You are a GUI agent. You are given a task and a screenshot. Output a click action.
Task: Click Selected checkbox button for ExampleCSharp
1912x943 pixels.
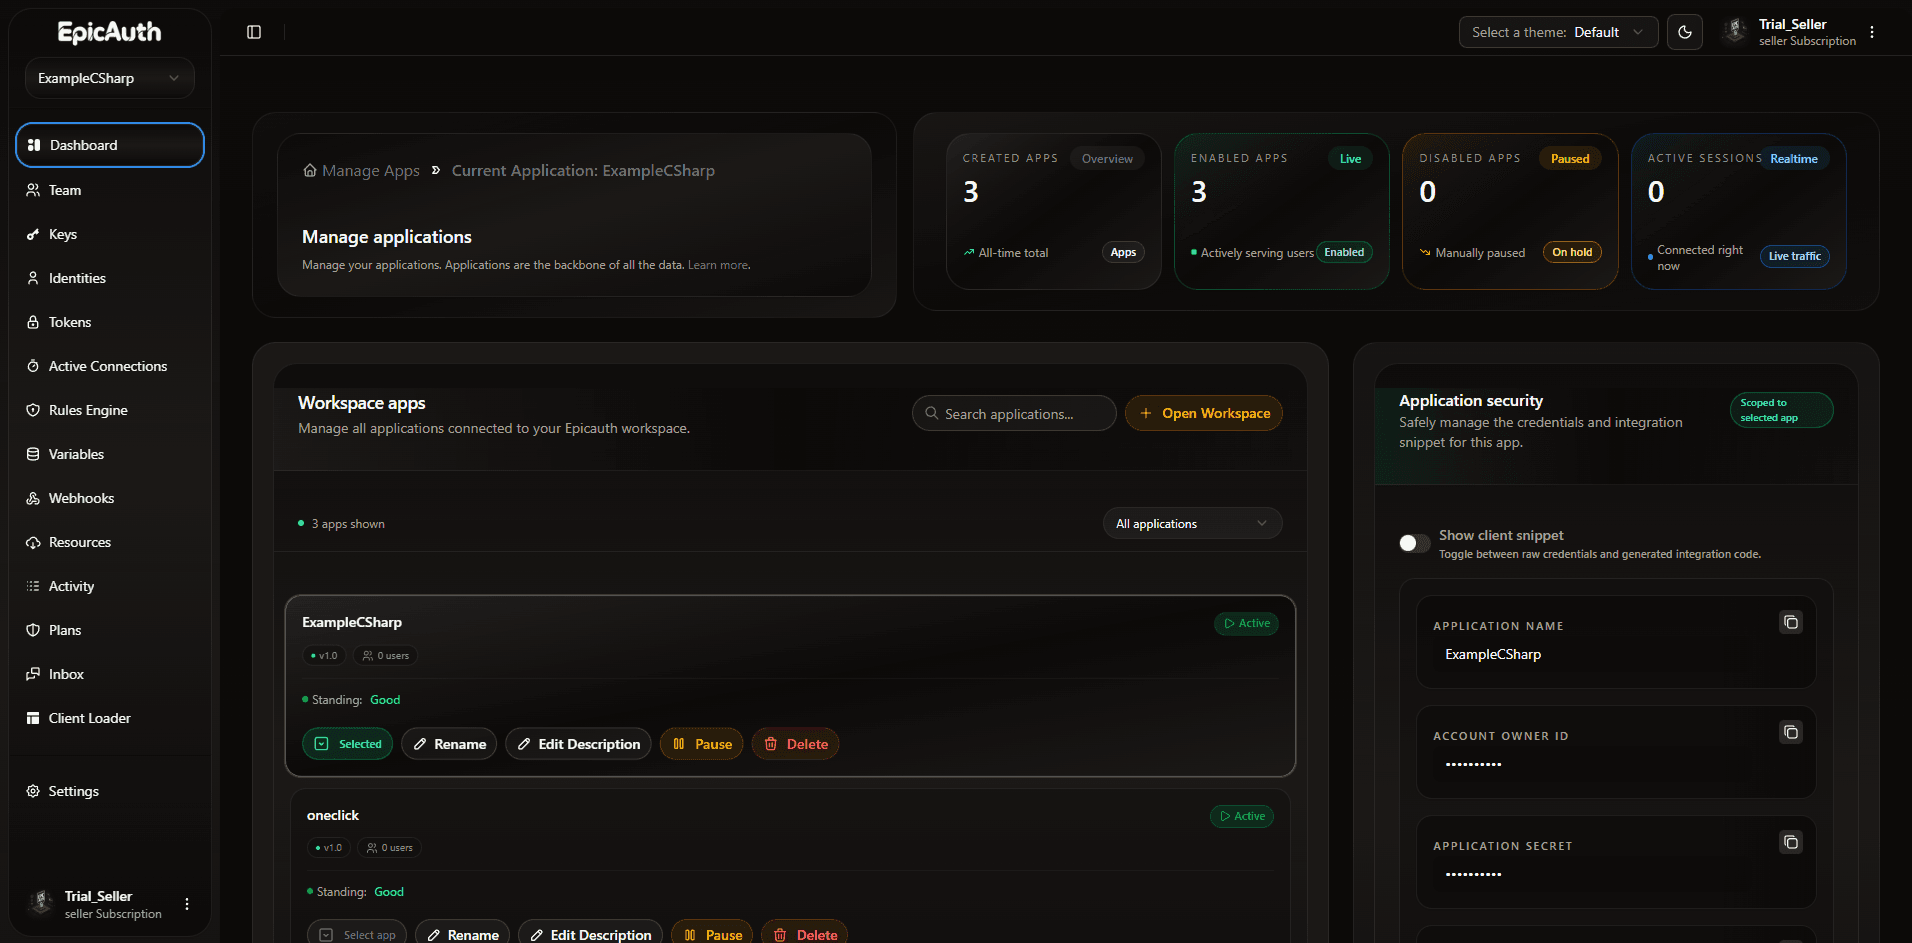[x=347, y=744]
